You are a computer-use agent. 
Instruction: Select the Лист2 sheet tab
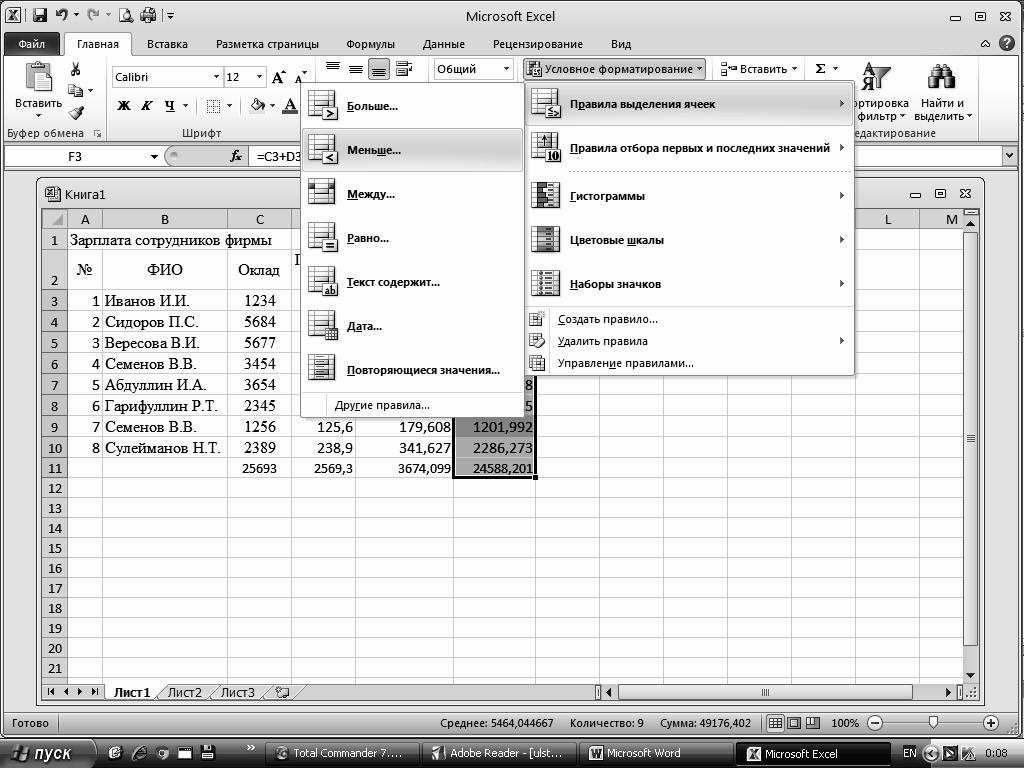pos(185,692)
